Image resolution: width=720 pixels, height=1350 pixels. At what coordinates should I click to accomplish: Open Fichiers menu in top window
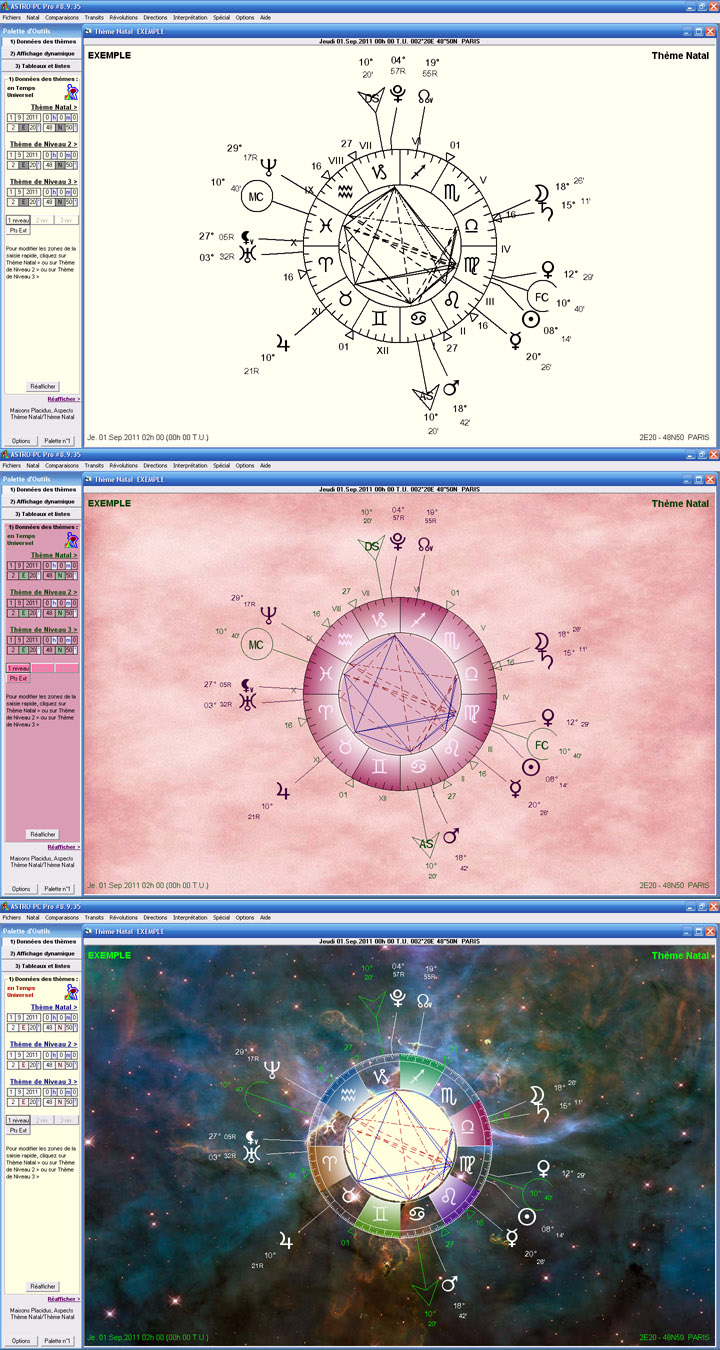click(11, 17)
